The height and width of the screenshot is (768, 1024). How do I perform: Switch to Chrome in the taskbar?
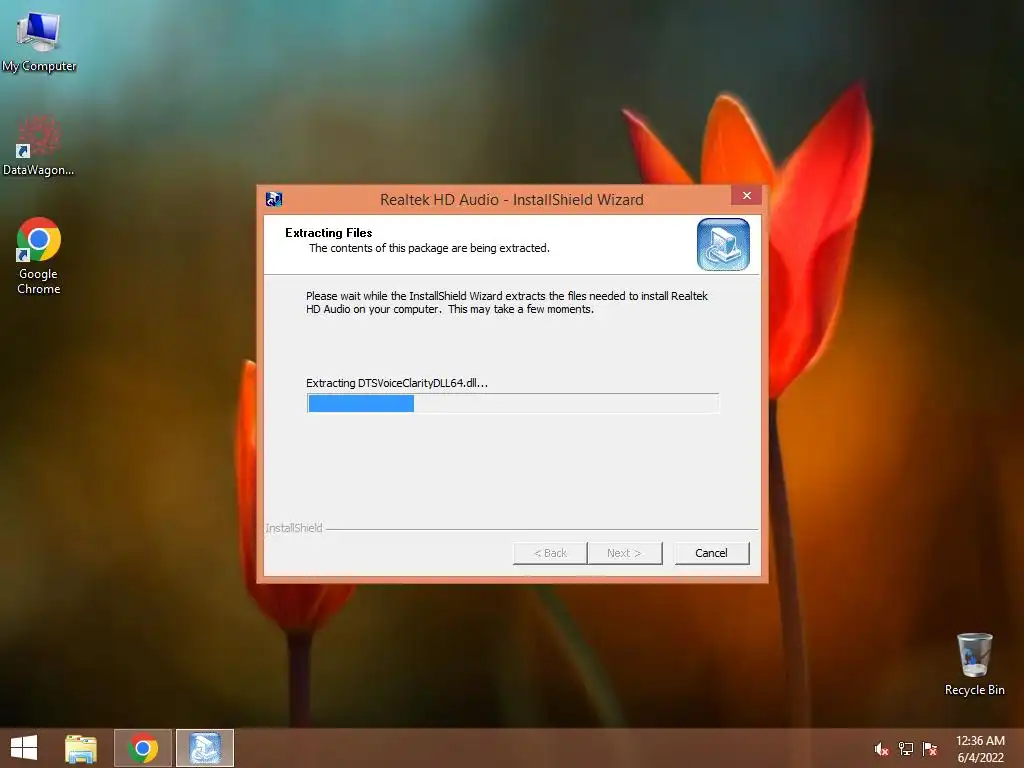(143, 748)
